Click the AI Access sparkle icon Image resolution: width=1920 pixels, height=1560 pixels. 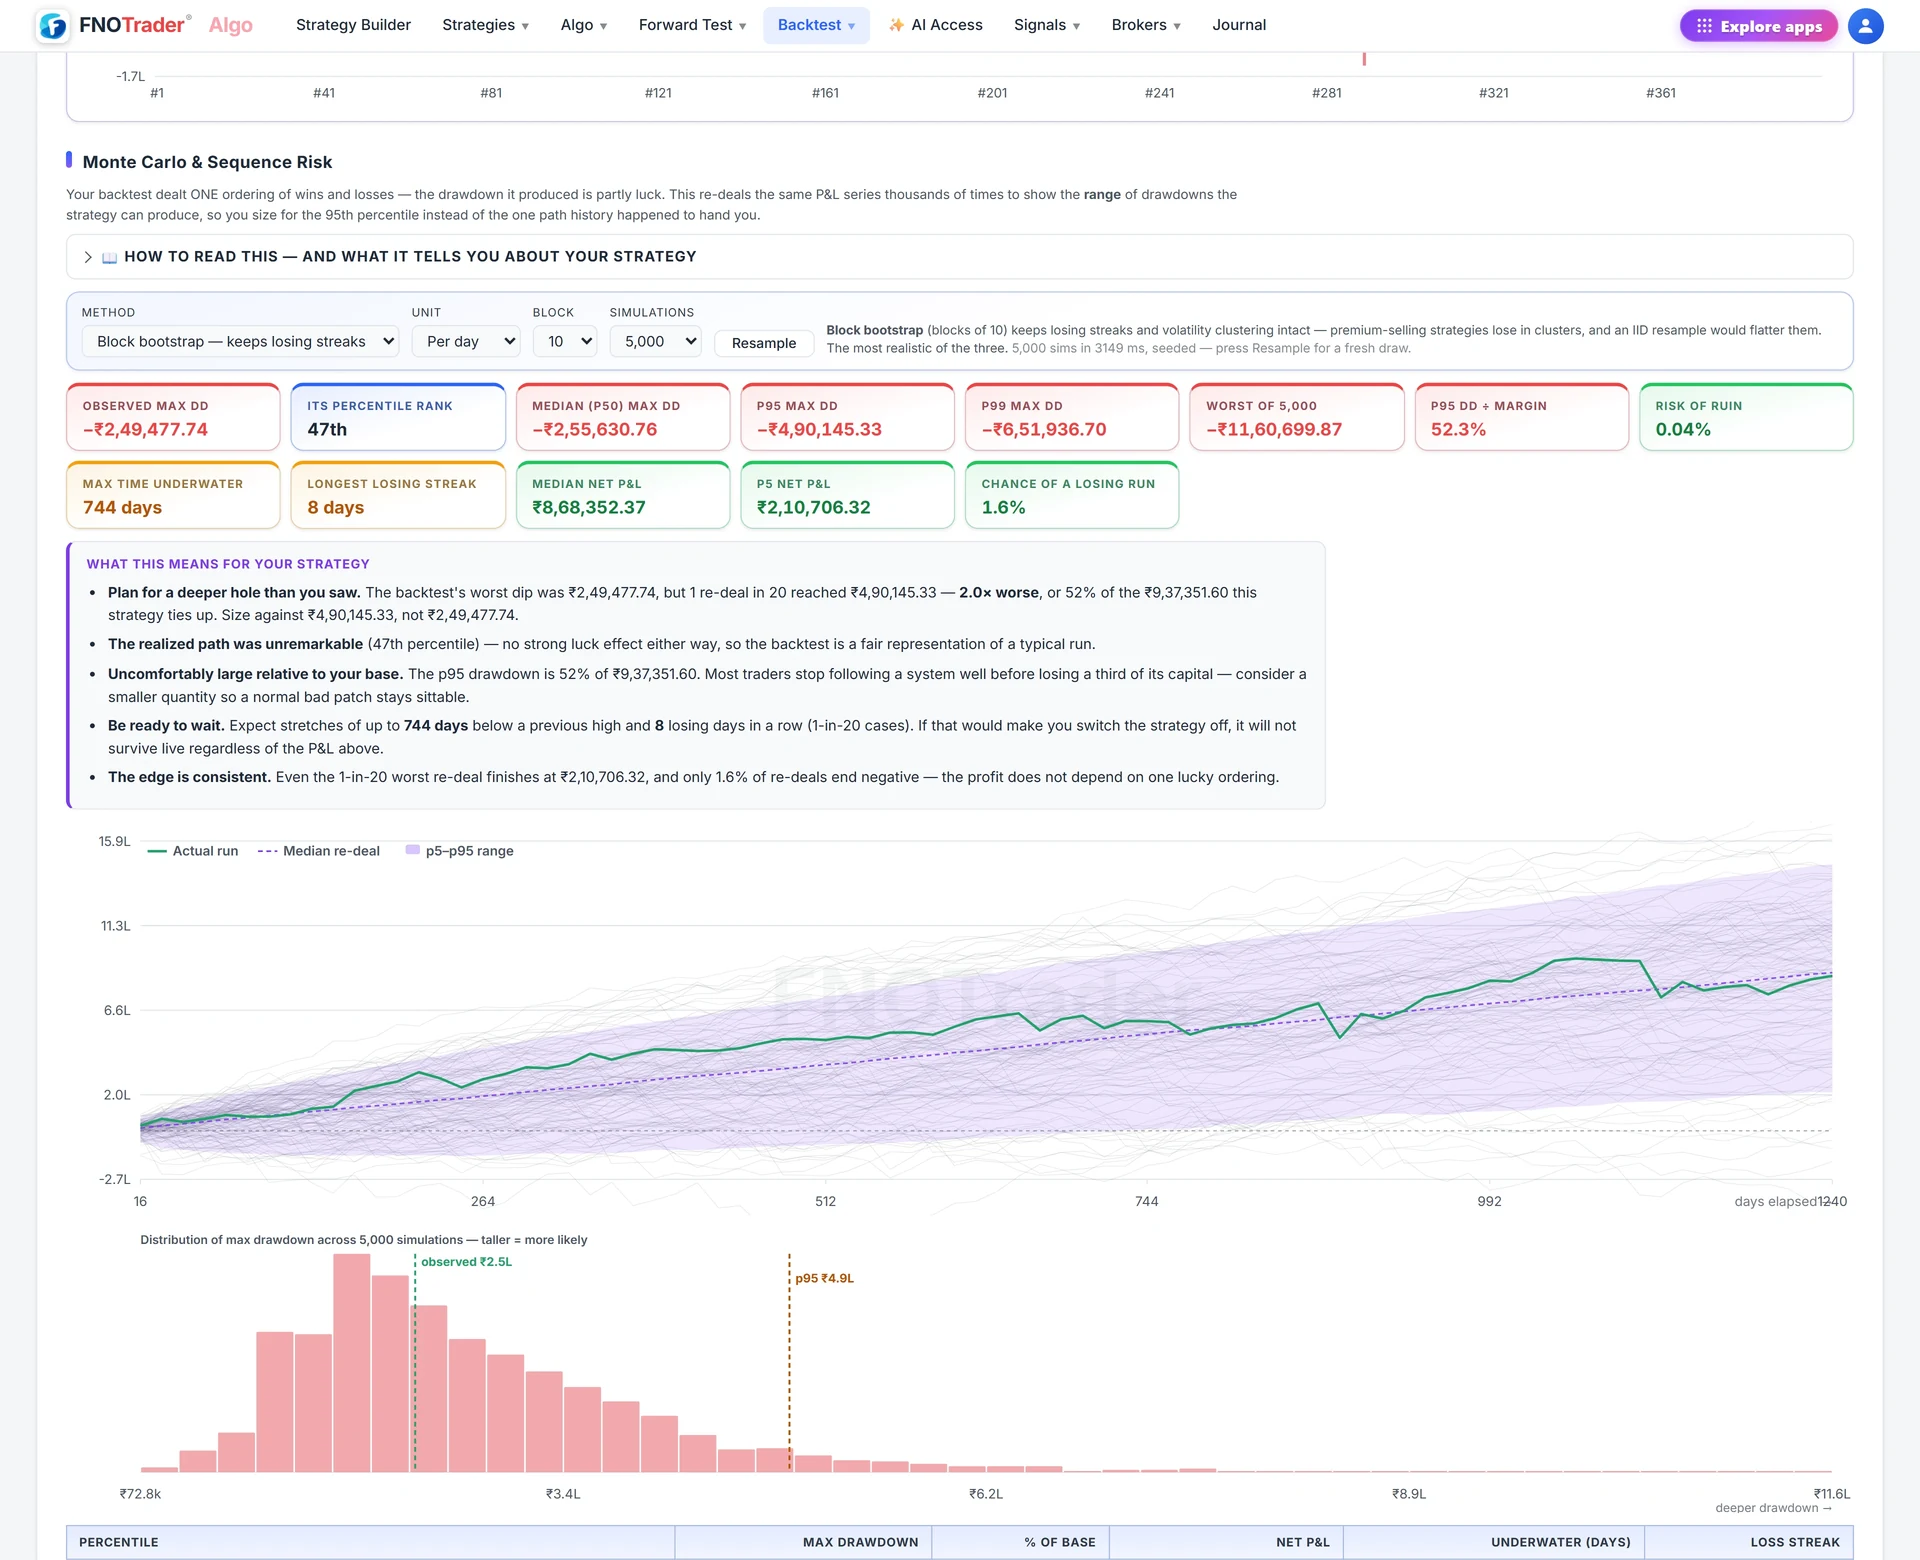pyautogui.click(x=896, y=25)
